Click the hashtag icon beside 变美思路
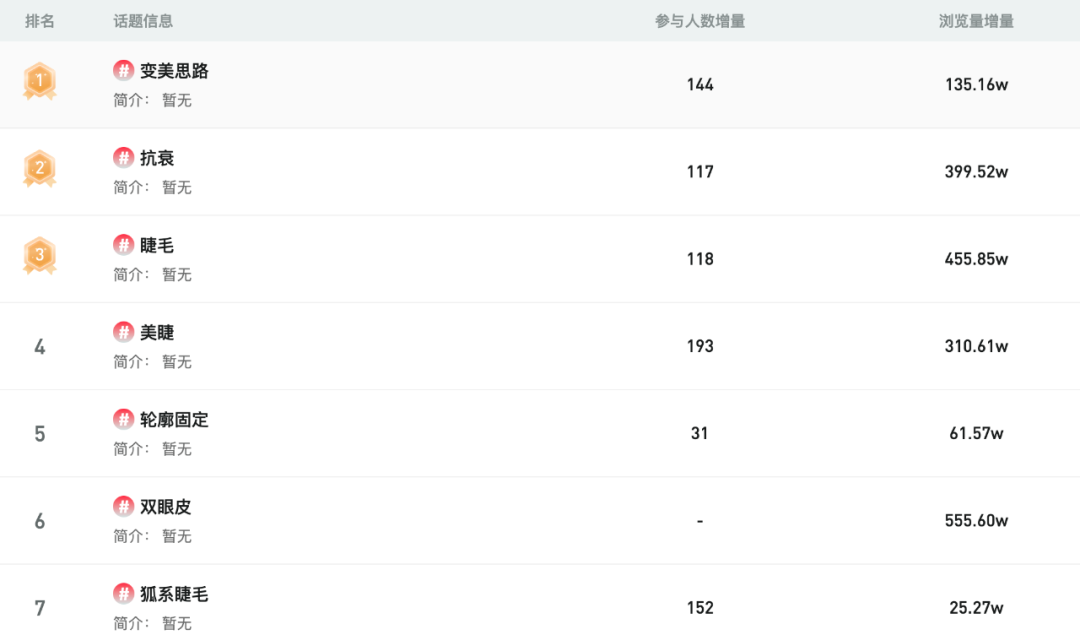This screenshot has height=635, width=1080. click(x=123, y=70)
